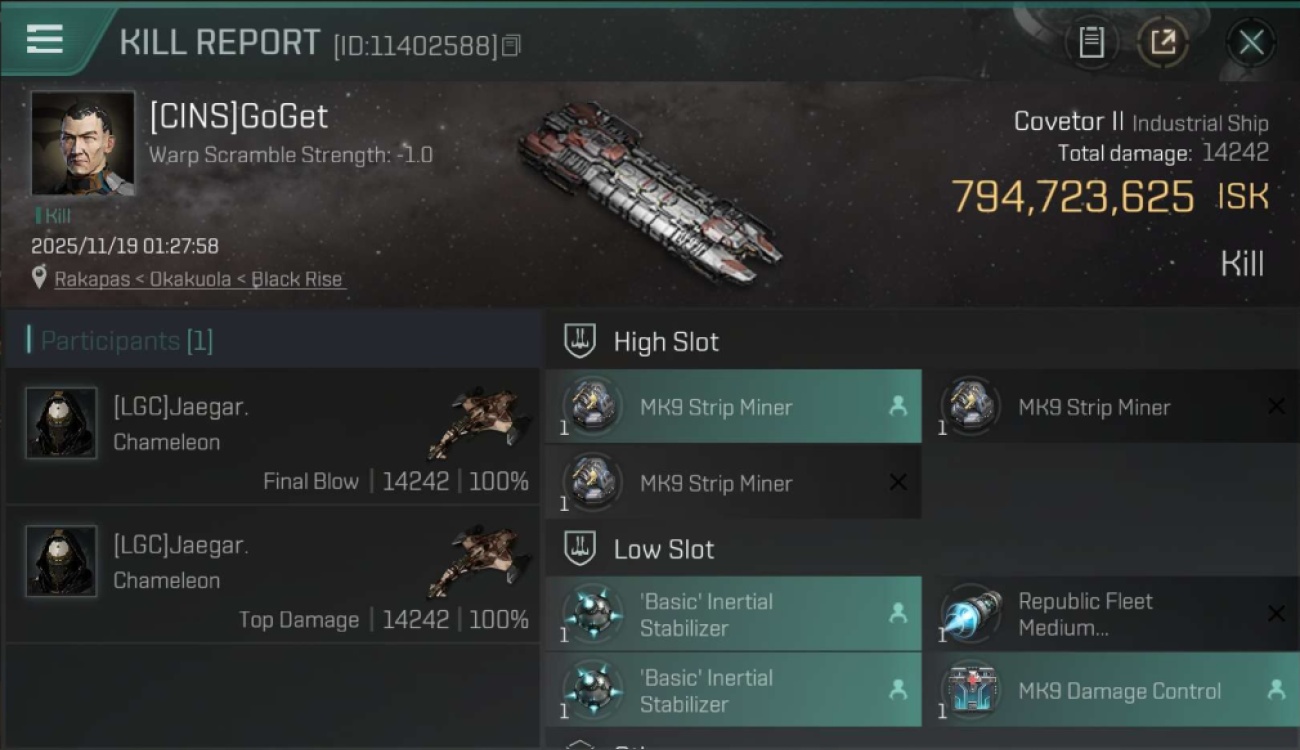The image size is (1300, 750).
Task: Copy the kill report ID icon
Action: (511, 45)
